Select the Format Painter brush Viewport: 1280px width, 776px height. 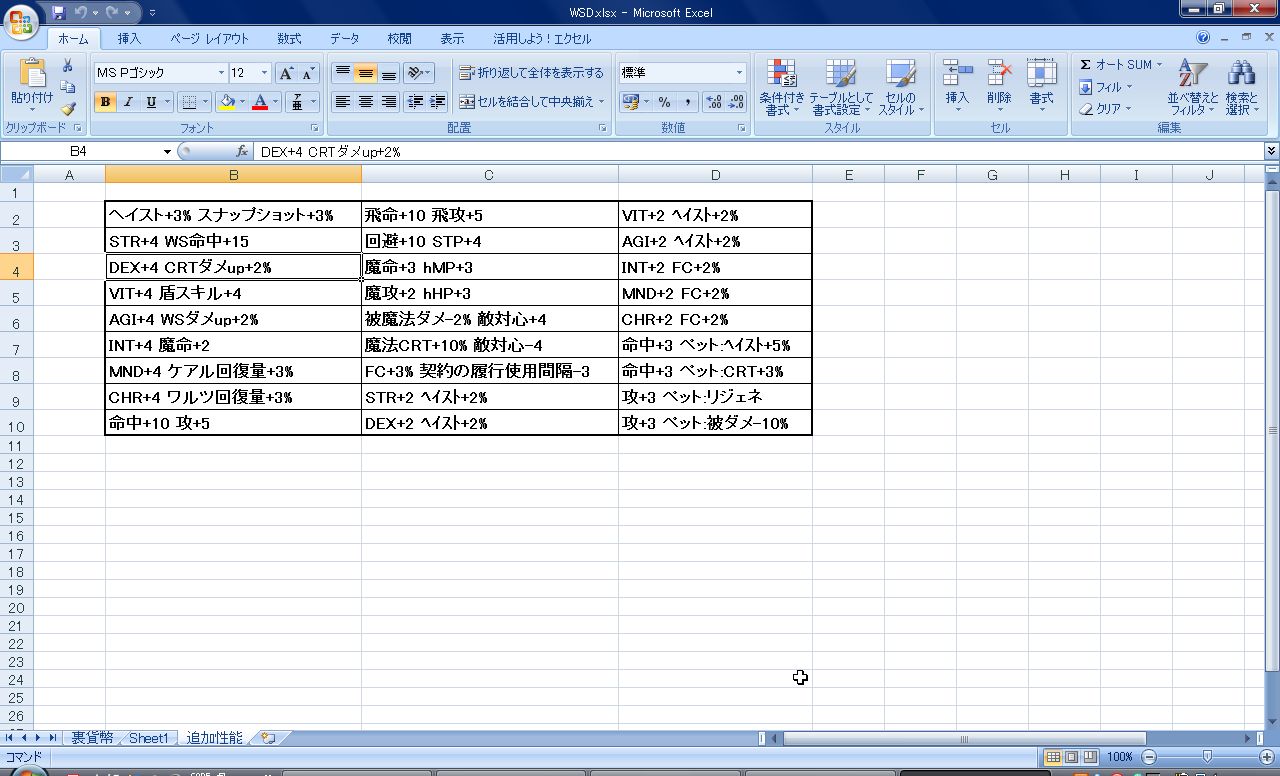point(68,109)
